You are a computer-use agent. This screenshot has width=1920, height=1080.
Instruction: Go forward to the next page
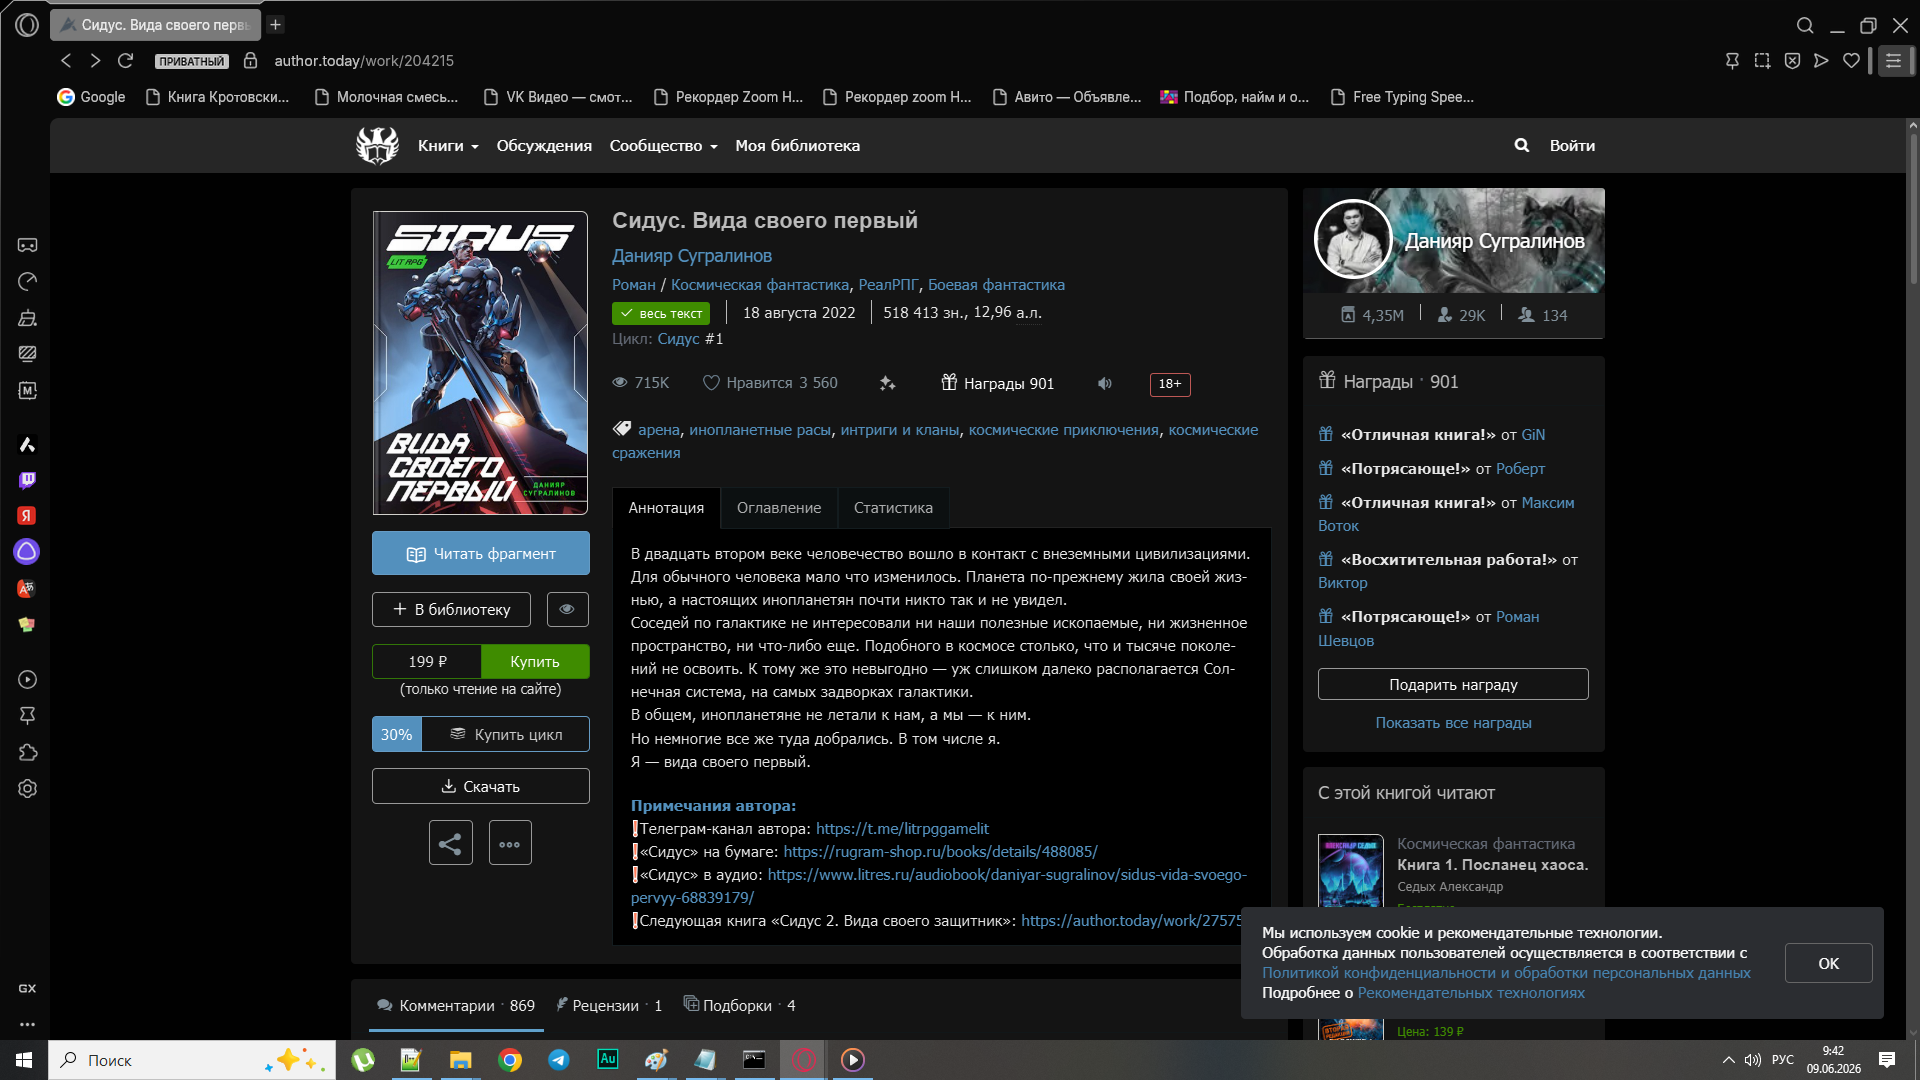coord(95,60)
